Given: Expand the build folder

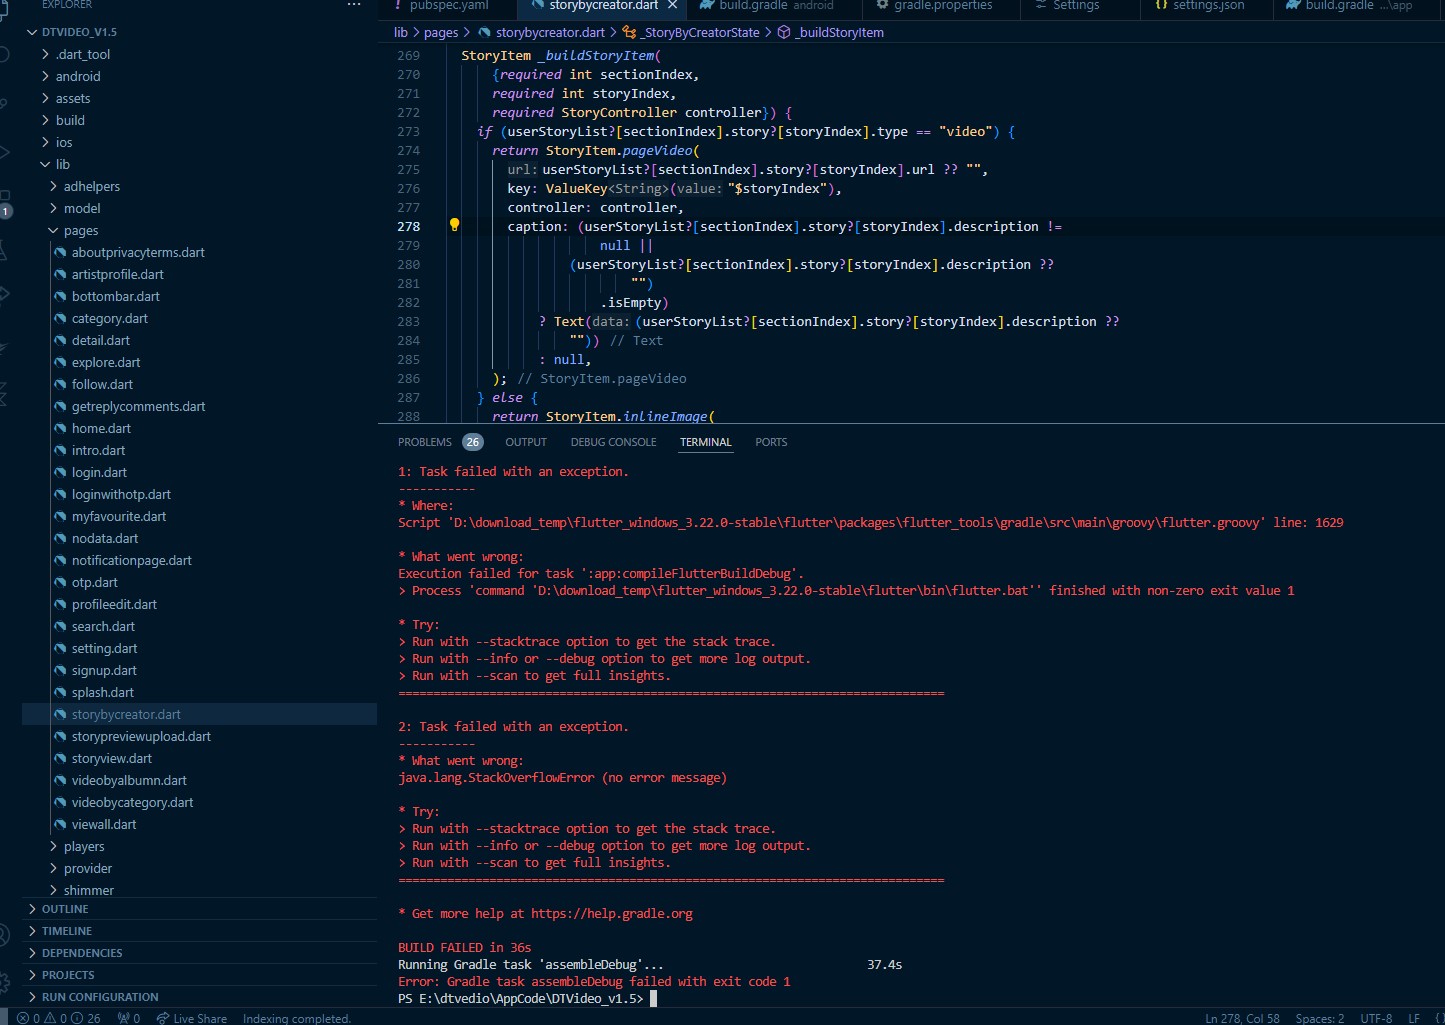Looking at the screenshot, I should [x=45, y=120].
